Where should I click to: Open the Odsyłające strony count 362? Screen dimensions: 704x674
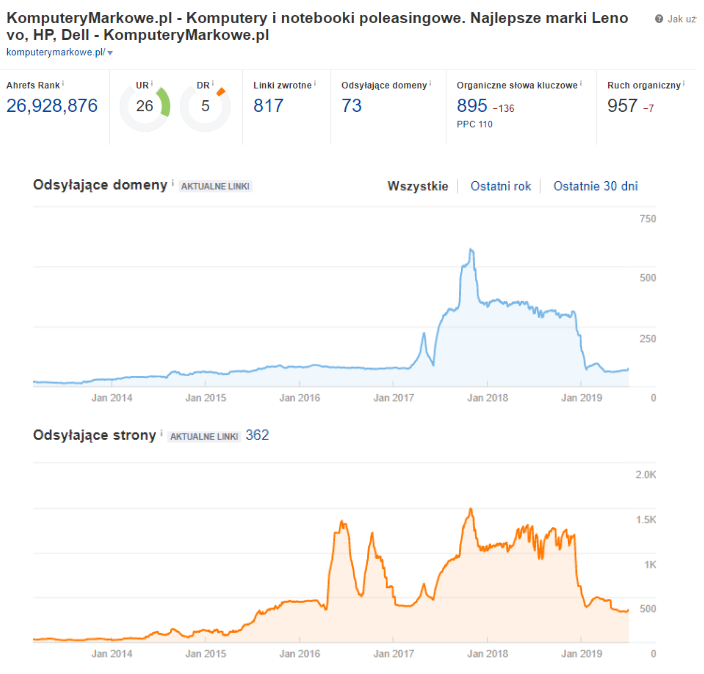(257, 435)
